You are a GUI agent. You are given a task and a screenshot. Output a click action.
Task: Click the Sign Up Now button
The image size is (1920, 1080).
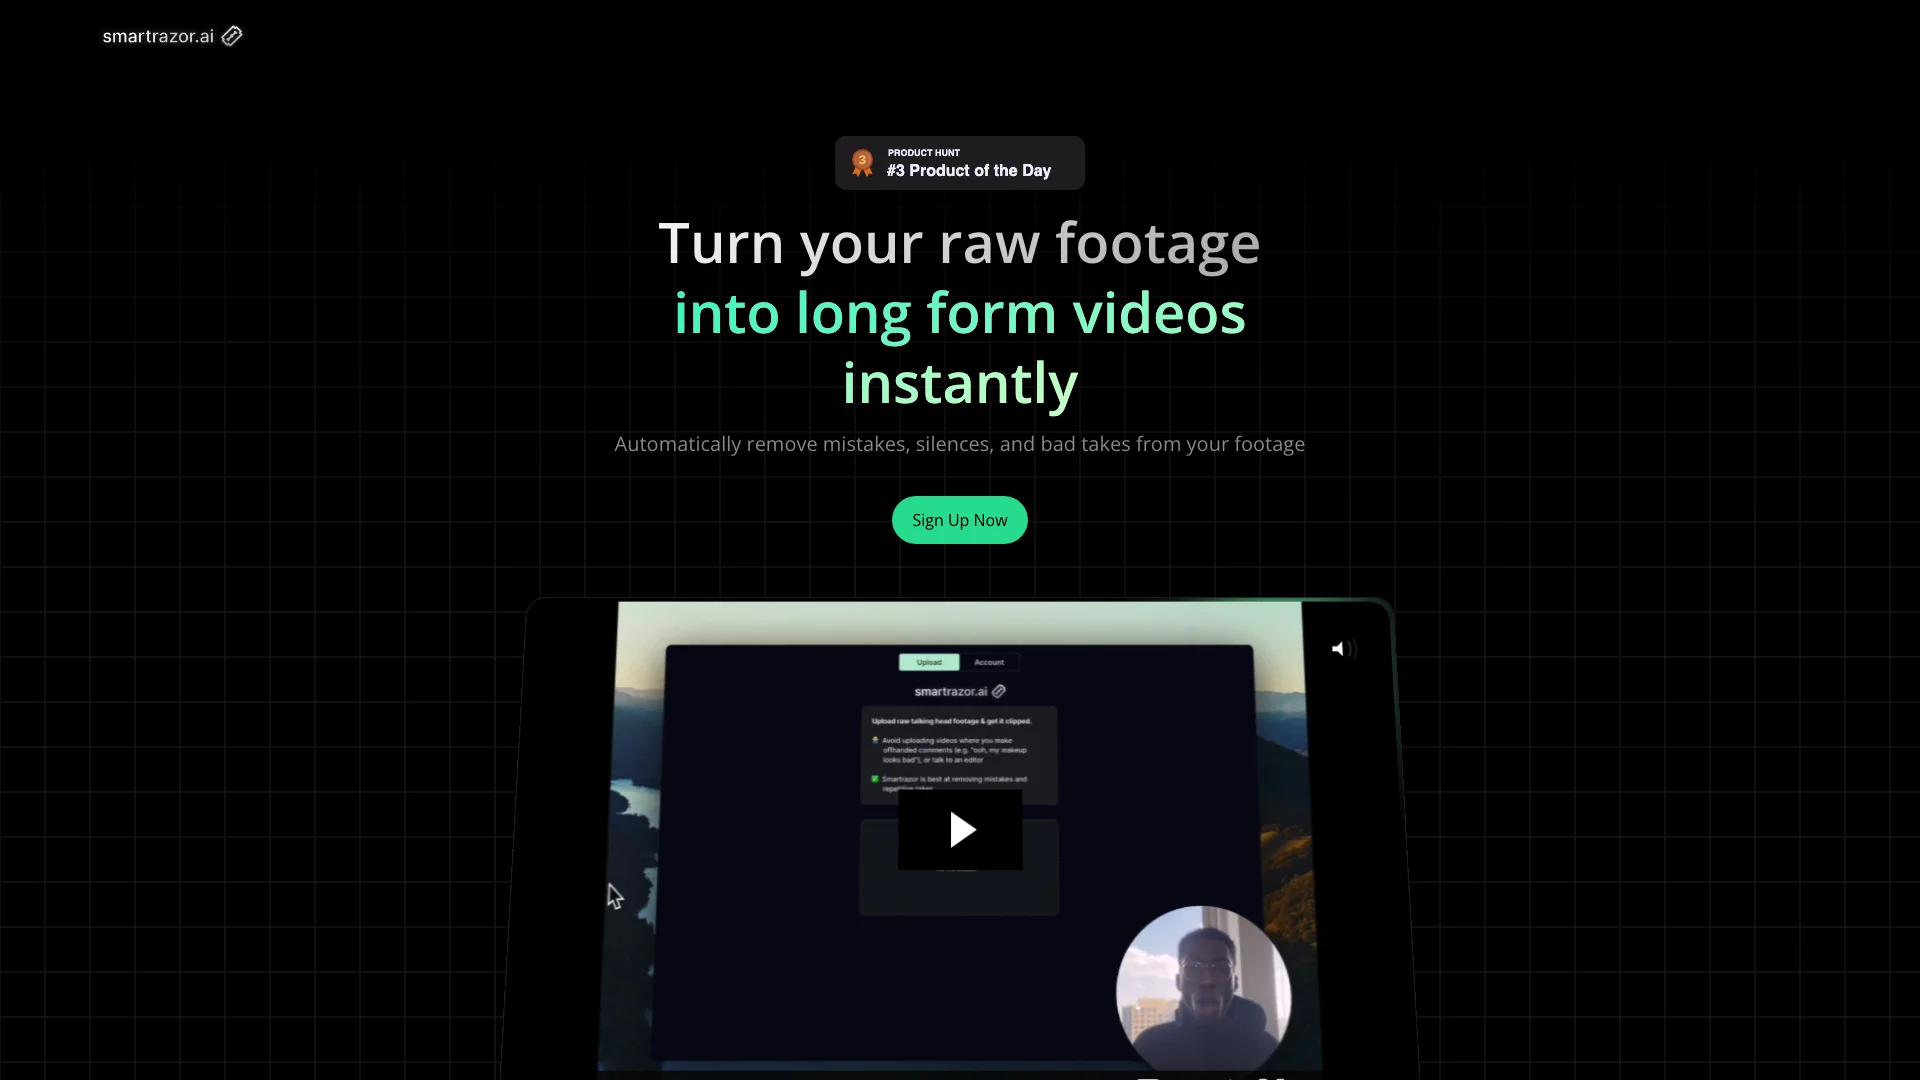pos(959,520)
